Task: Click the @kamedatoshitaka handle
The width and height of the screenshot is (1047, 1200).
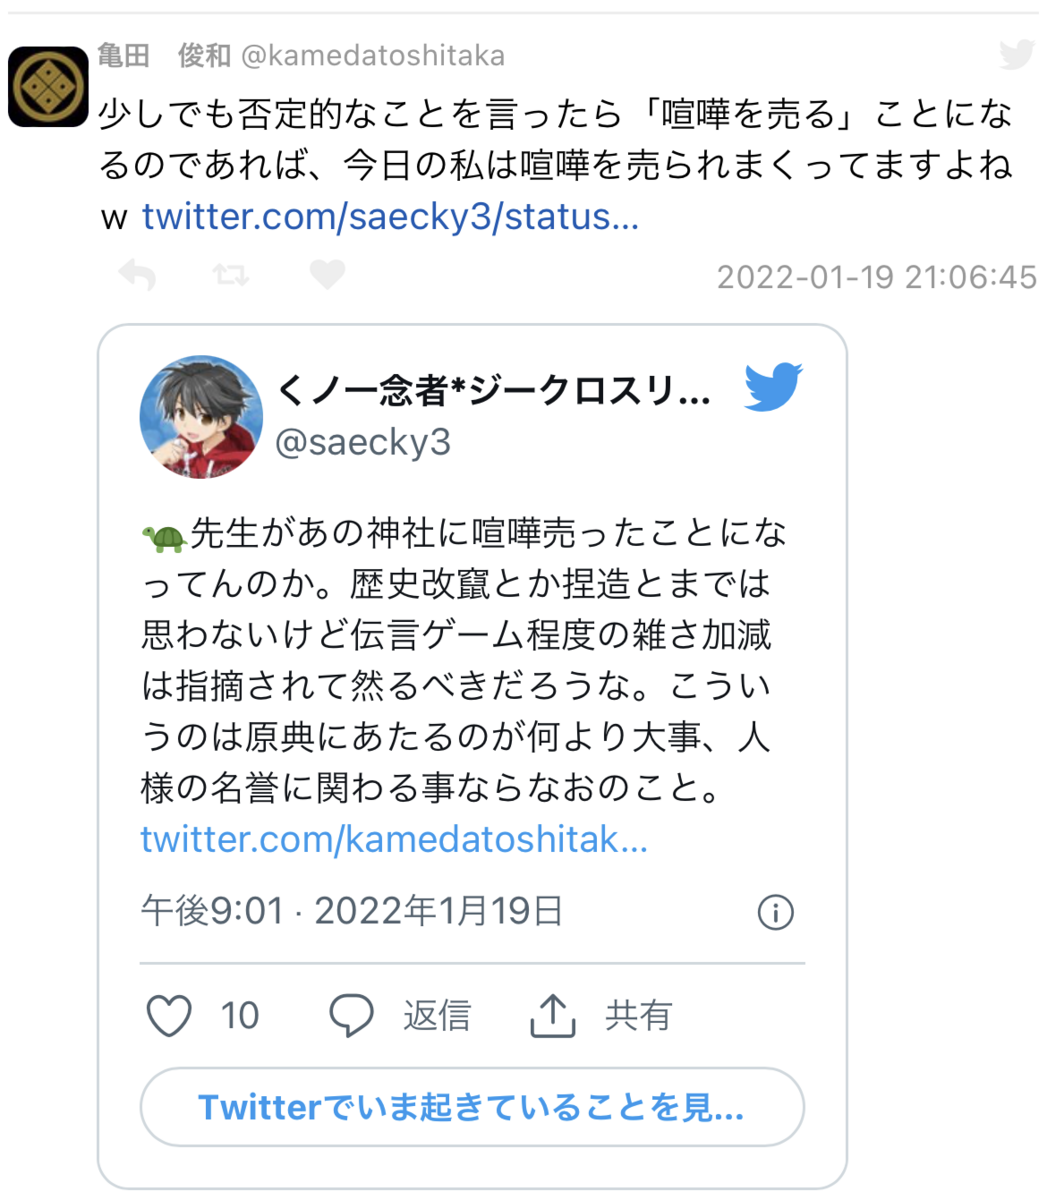Action: click(x=373, y=55)
